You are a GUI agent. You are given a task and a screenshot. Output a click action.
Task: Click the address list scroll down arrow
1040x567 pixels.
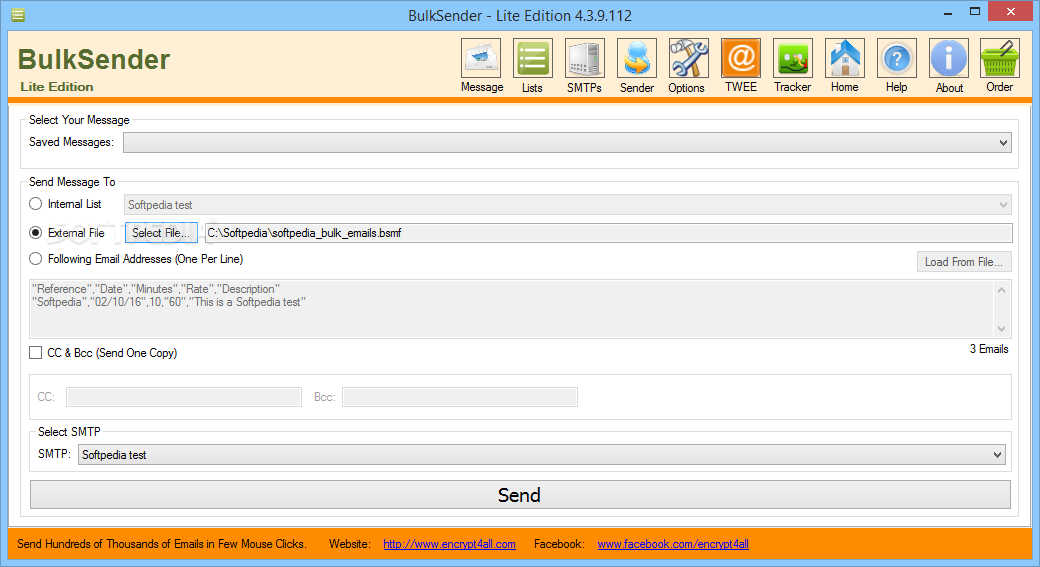[x=1002, y=329]
